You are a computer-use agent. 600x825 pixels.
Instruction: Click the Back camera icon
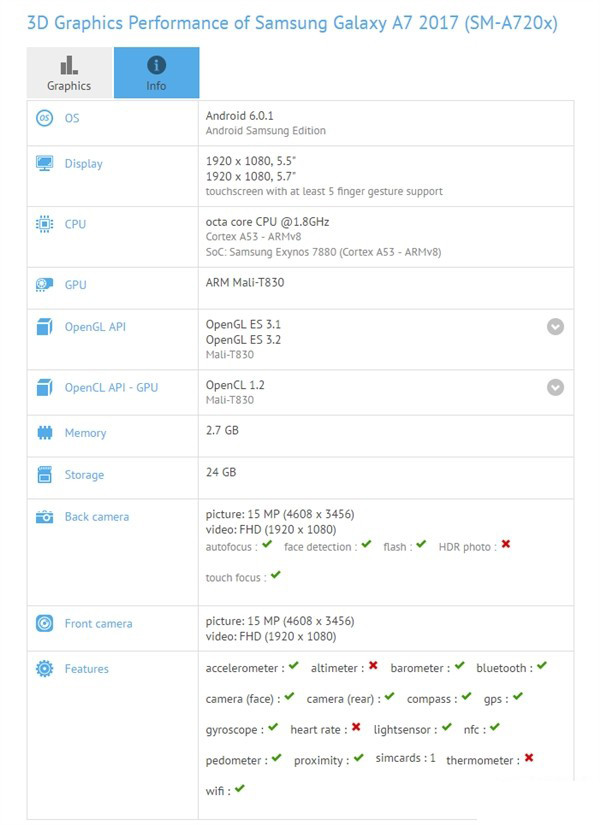44,517
